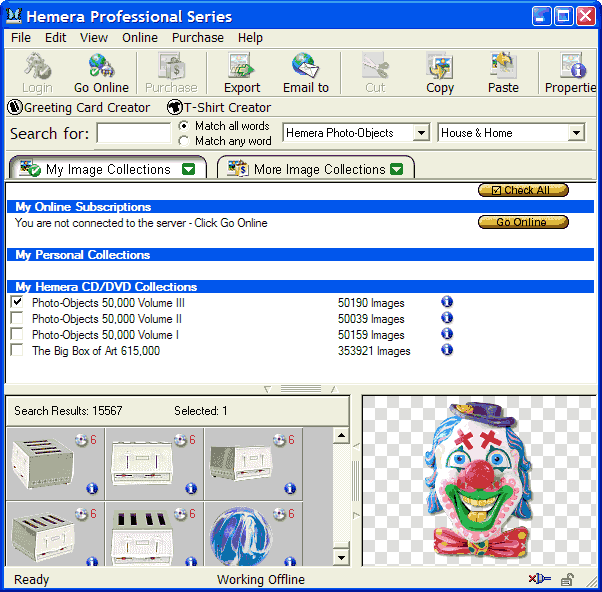602x592 pixels.
Task: Click gold Go Online button in subscriptions
Action: [x=523, y=222]
